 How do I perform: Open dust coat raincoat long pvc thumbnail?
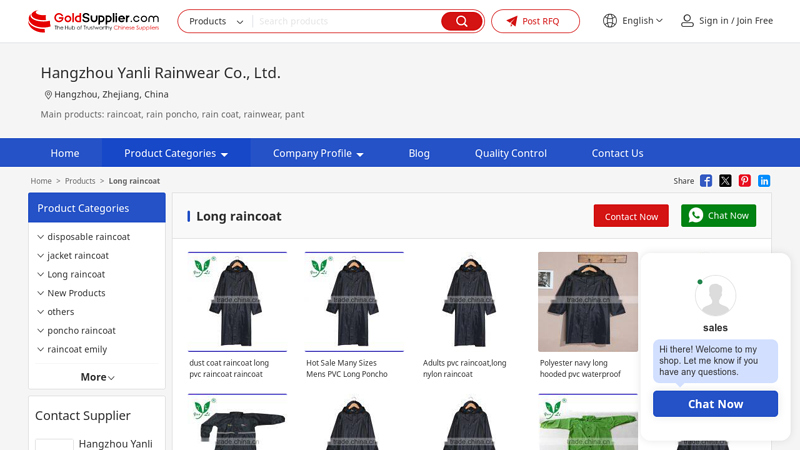tap(237, 302)
